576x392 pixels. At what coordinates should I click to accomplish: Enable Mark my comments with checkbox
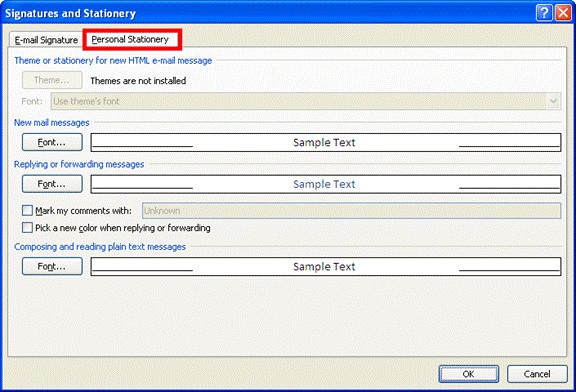pos(27,211)
